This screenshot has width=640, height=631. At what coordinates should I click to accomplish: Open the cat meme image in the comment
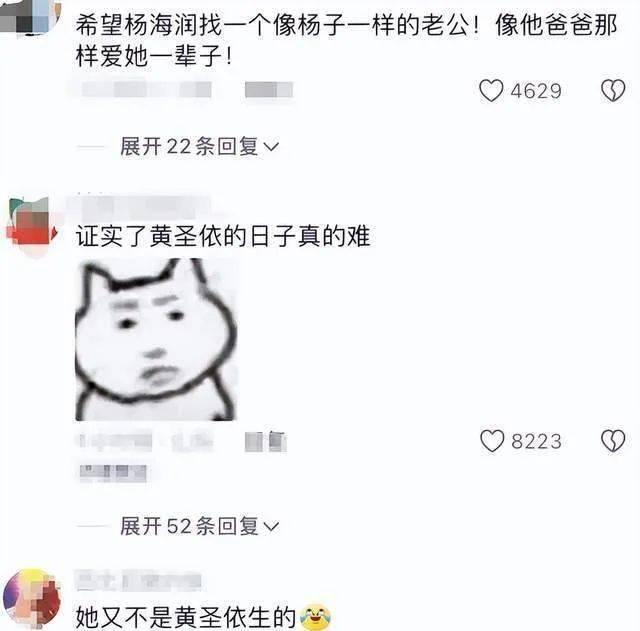click(156, 340)
